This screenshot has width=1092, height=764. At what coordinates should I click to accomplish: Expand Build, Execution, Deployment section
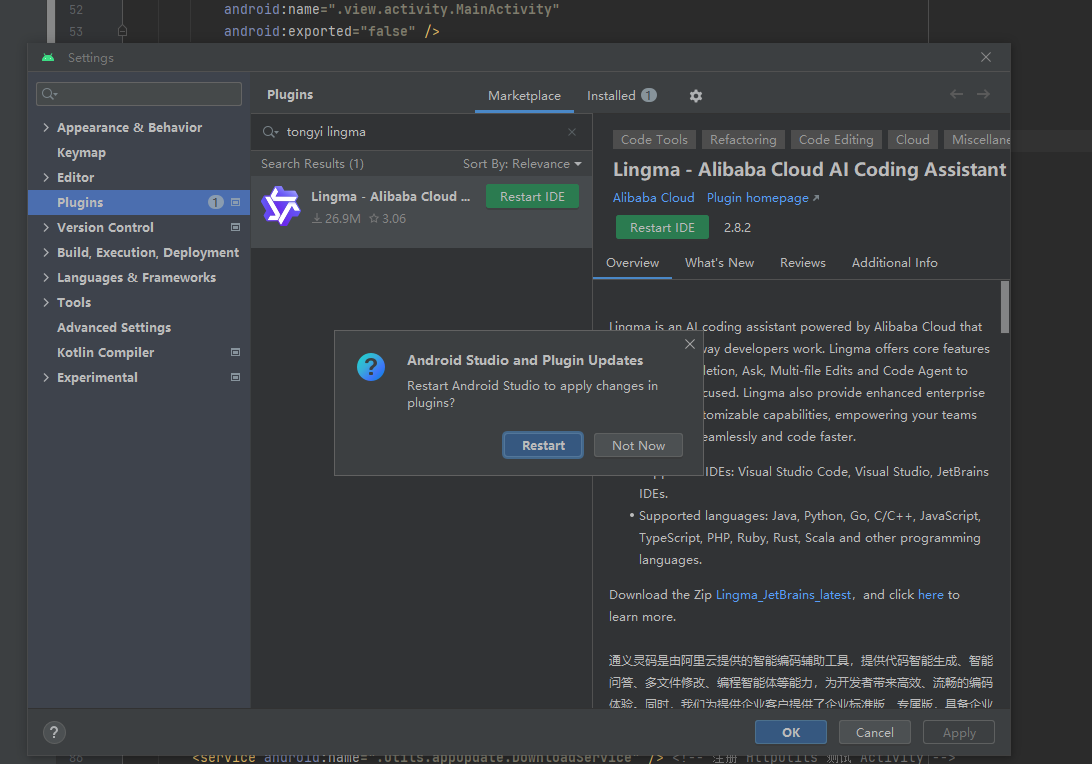coord(46,253)
